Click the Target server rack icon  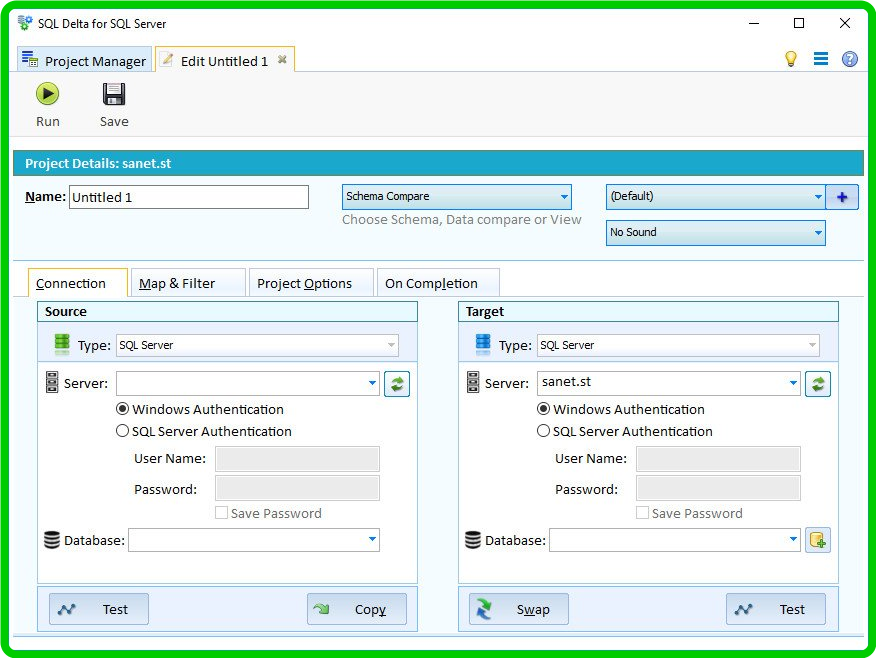tap(473, 382)
